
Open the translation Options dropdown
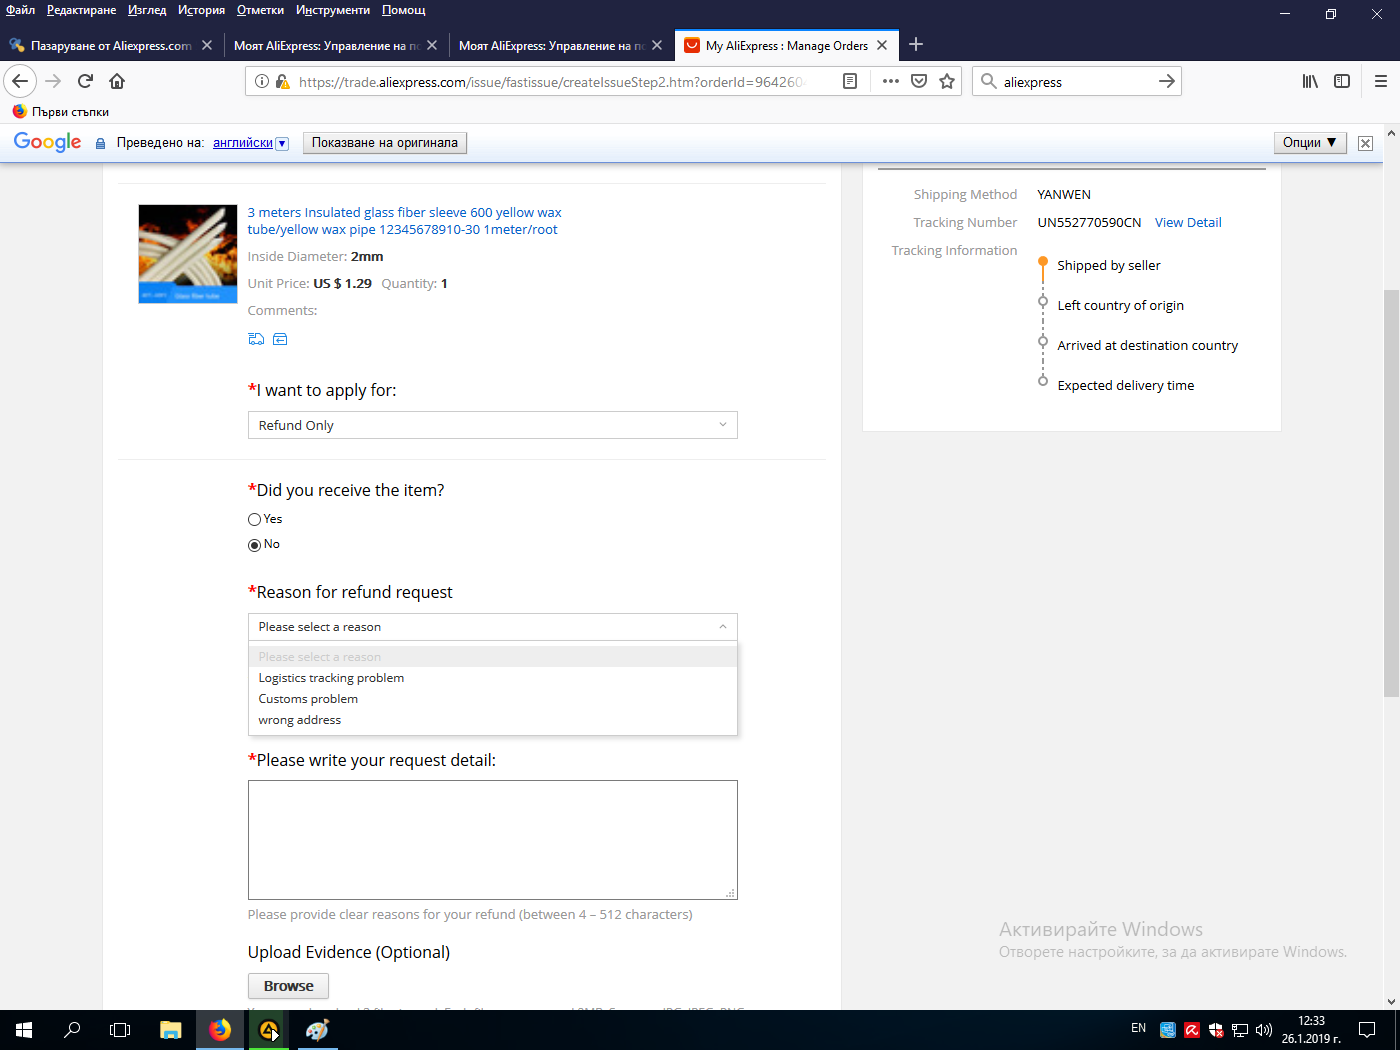[1309, 143]
